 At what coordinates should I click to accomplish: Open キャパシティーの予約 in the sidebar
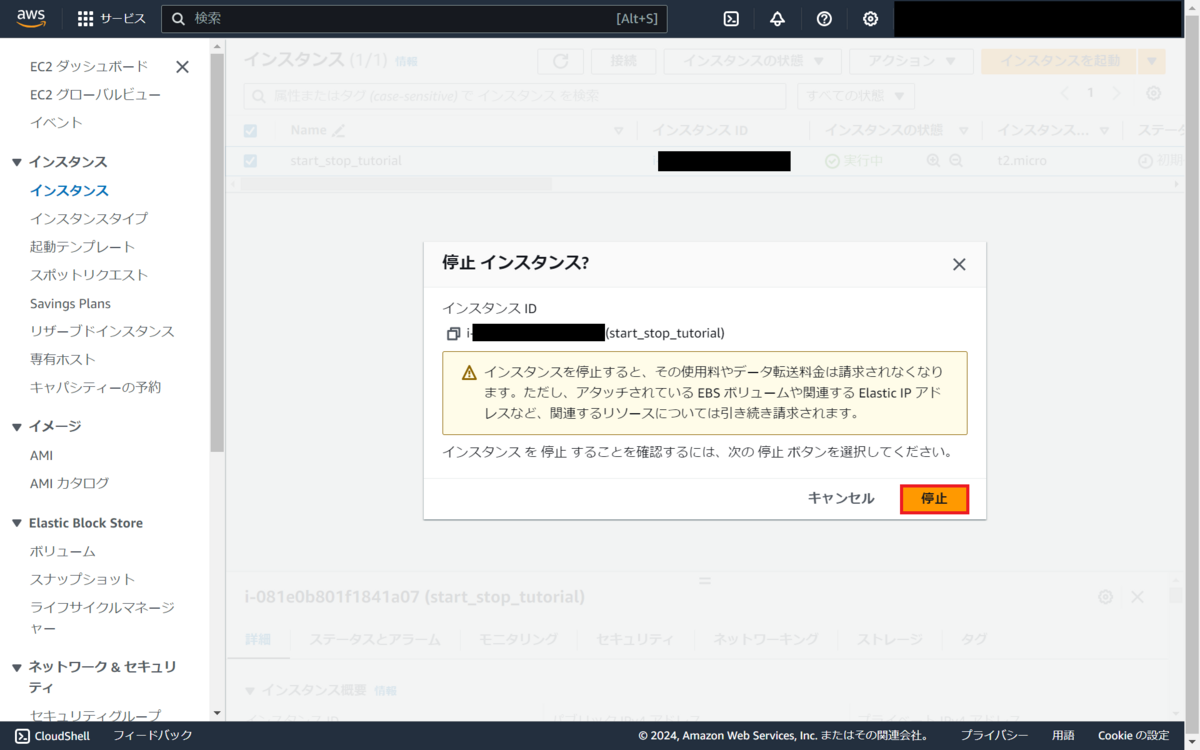tap(95, 387)
